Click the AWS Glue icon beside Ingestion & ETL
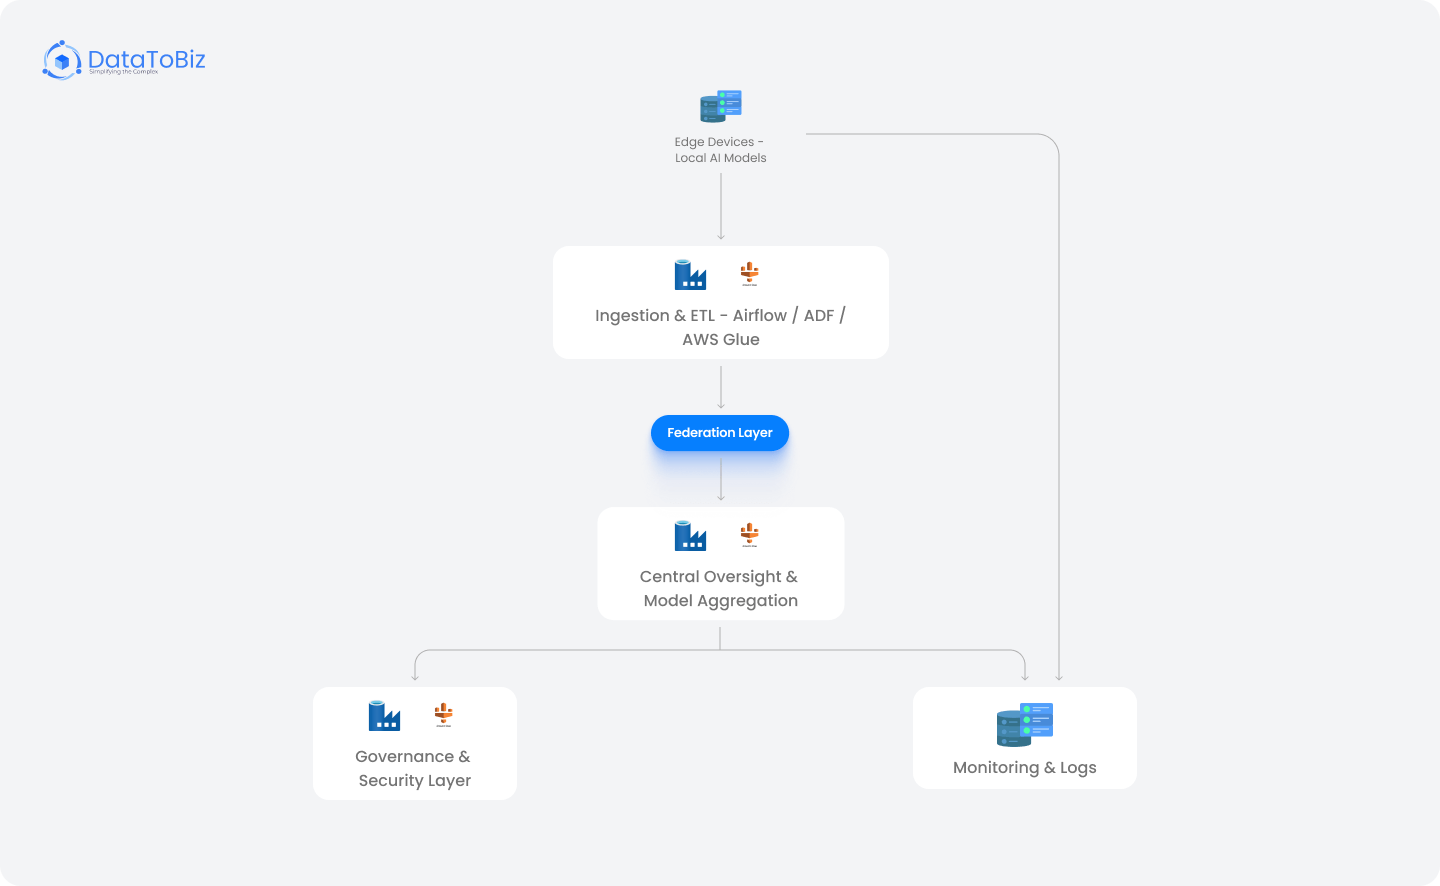Image resolution: width=1440 pixels, height=886 pixels. point(748,272)
